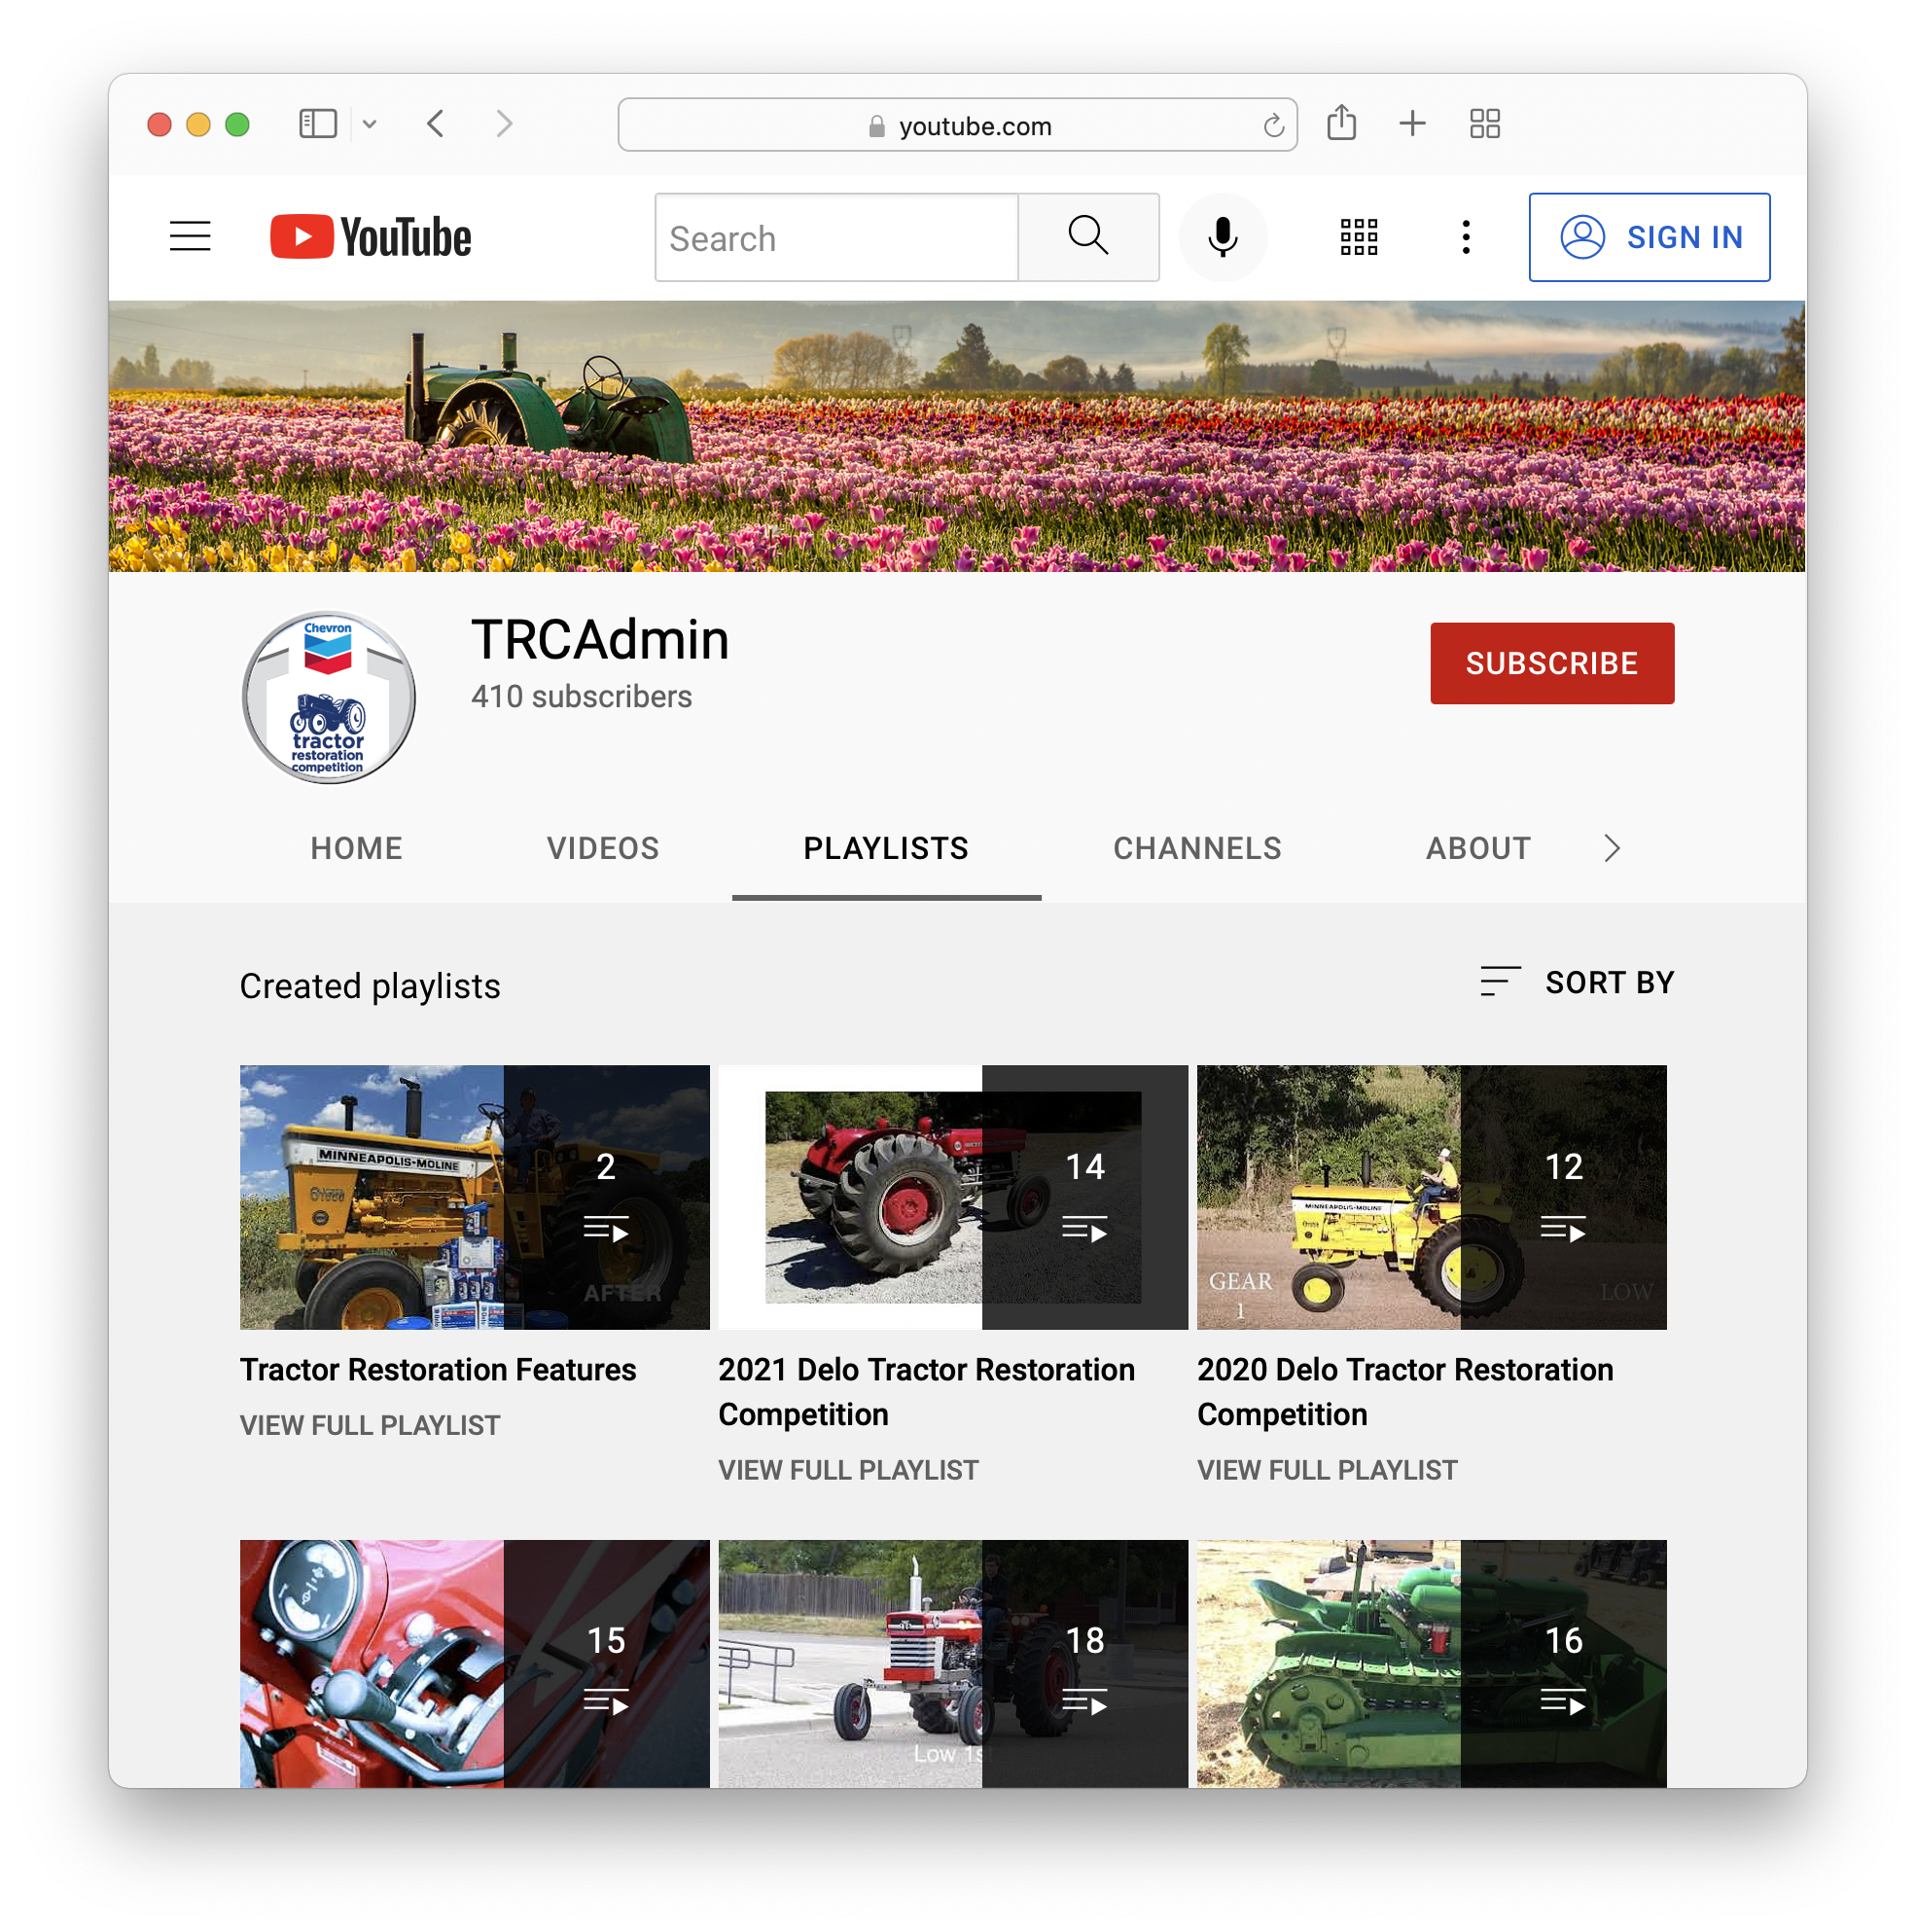The image size is (1916, 1932).
Task: Click the YouTube logo to go home
Action: point(369,236)
